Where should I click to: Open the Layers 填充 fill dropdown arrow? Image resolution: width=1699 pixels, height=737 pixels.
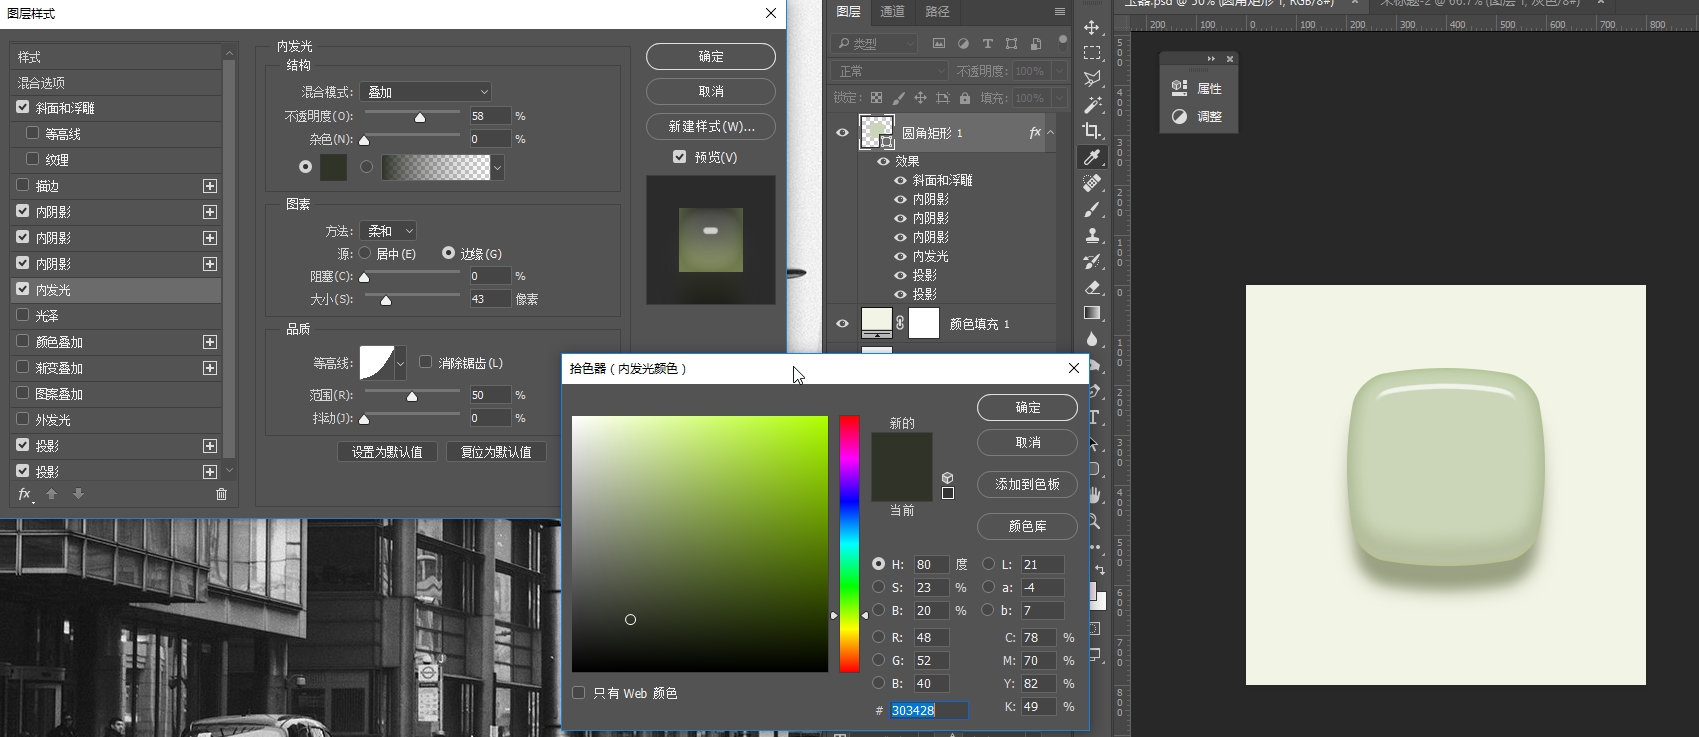(x=1059, y=98)
